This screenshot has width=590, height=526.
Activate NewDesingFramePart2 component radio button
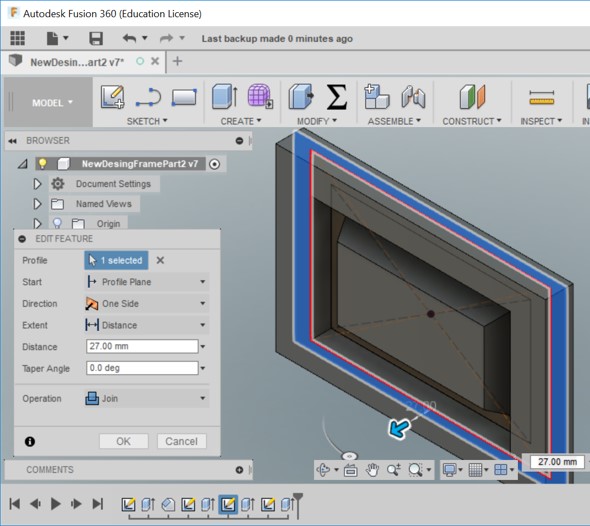pos(214,164)
